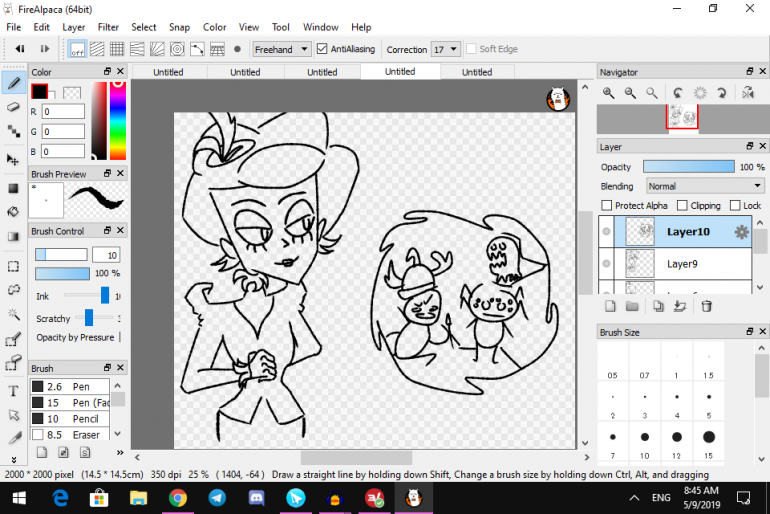Viewport: 770px width, 514px height.
Task: Hide Layer9 using visibility dot
Action: [x=607, y=264]
